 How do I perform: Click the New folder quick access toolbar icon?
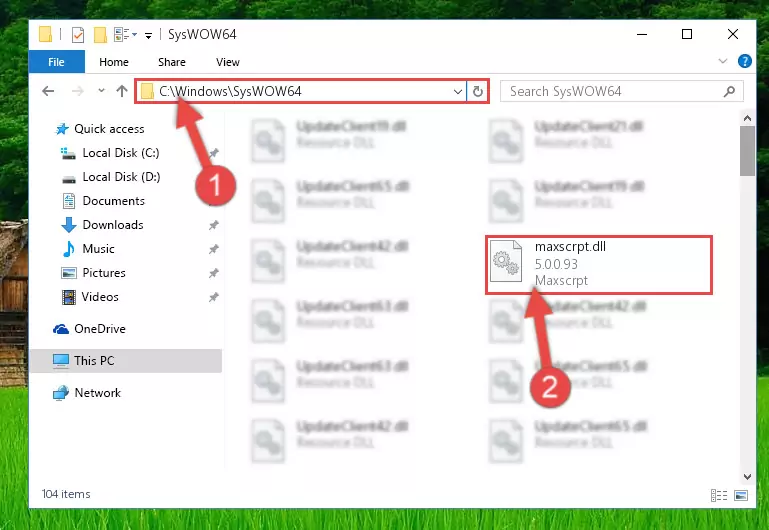pyautogui.click(x=100, y=35)
